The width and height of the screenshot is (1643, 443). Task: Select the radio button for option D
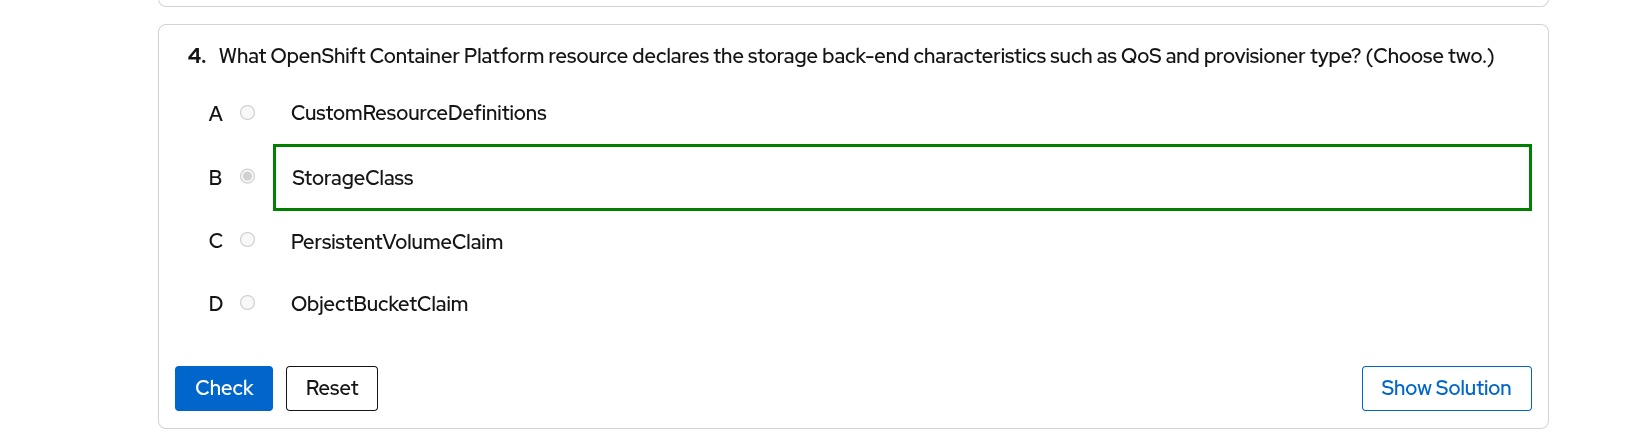coord(247,303)
